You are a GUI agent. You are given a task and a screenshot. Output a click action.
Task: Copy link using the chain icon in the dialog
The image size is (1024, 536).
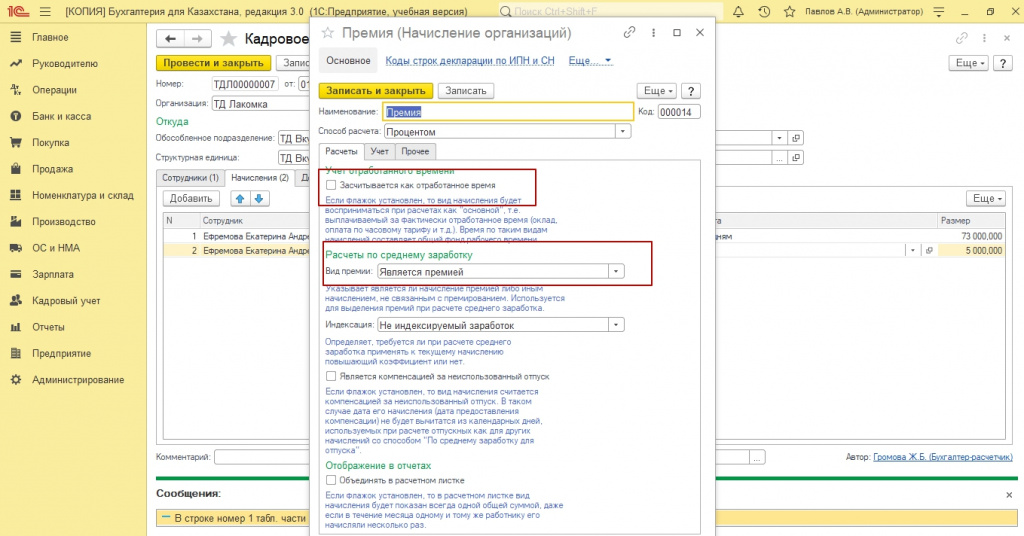click(629, 32)
